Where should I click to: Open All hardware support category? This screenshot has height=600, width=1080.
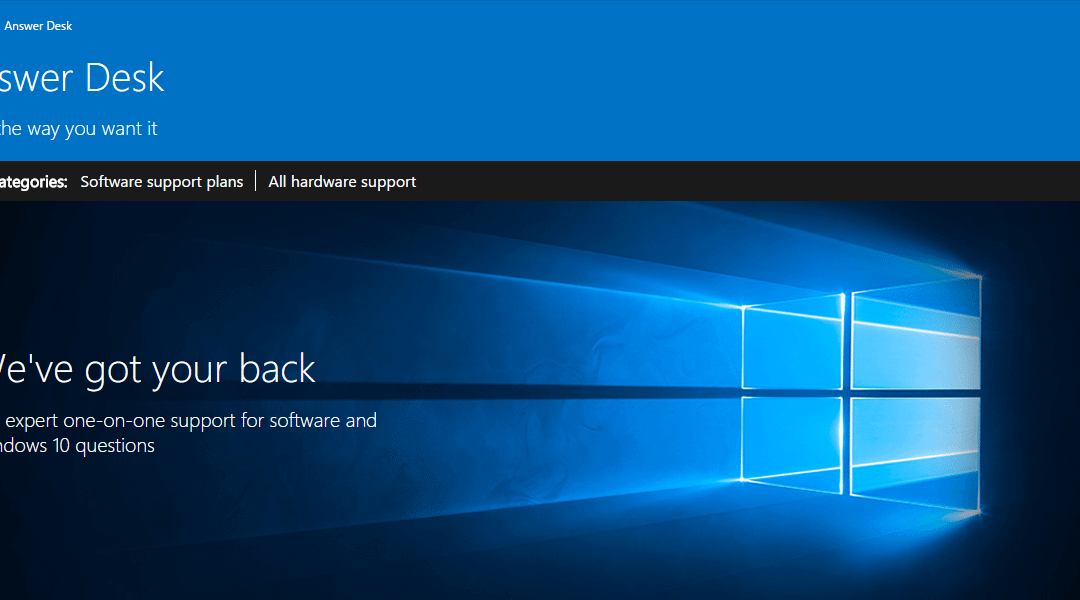342,182
